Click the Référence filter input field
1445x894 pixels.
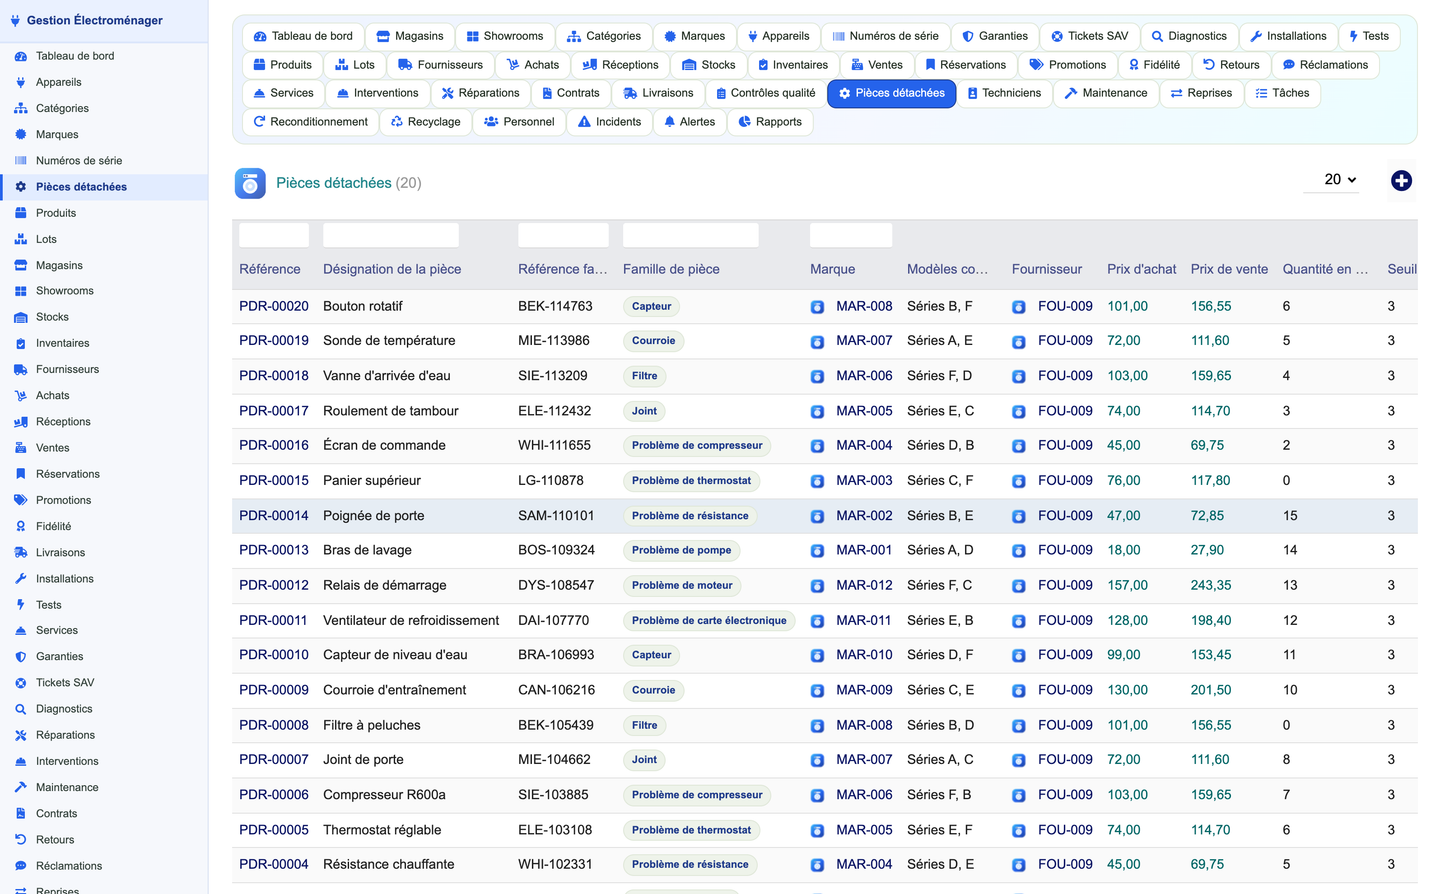point(274,235)
